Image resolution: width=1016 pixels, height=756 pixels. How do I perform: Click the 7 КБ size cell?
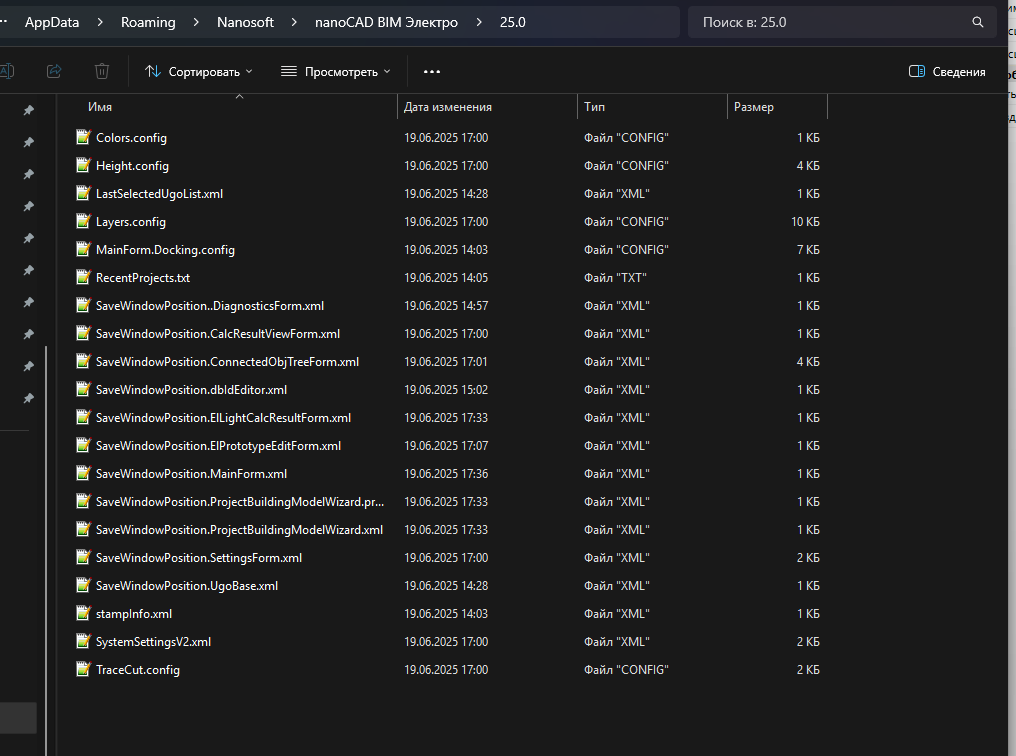[808, 249]
